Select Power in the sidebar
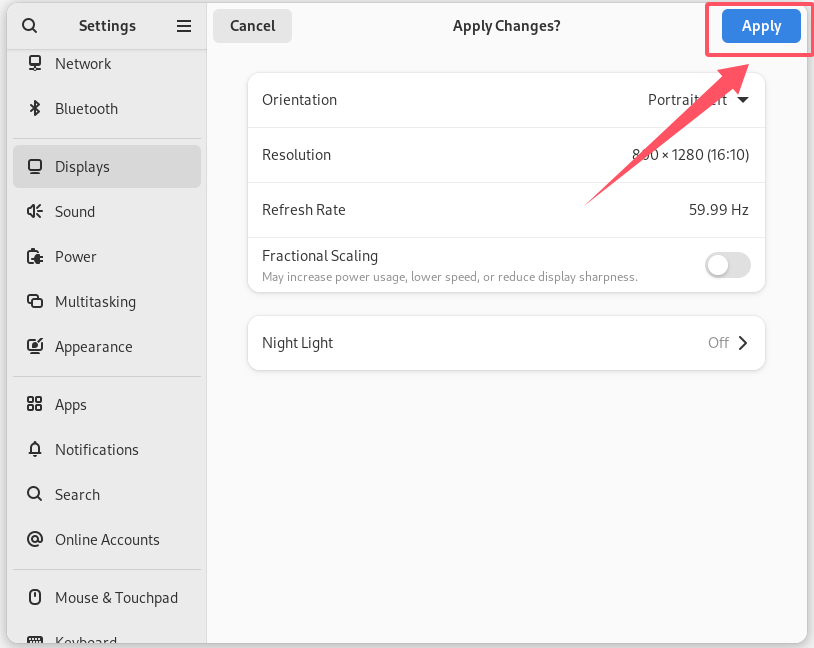The height and width of the screenshot is (648, 814). pyautogui.click(x=107, y=256)
